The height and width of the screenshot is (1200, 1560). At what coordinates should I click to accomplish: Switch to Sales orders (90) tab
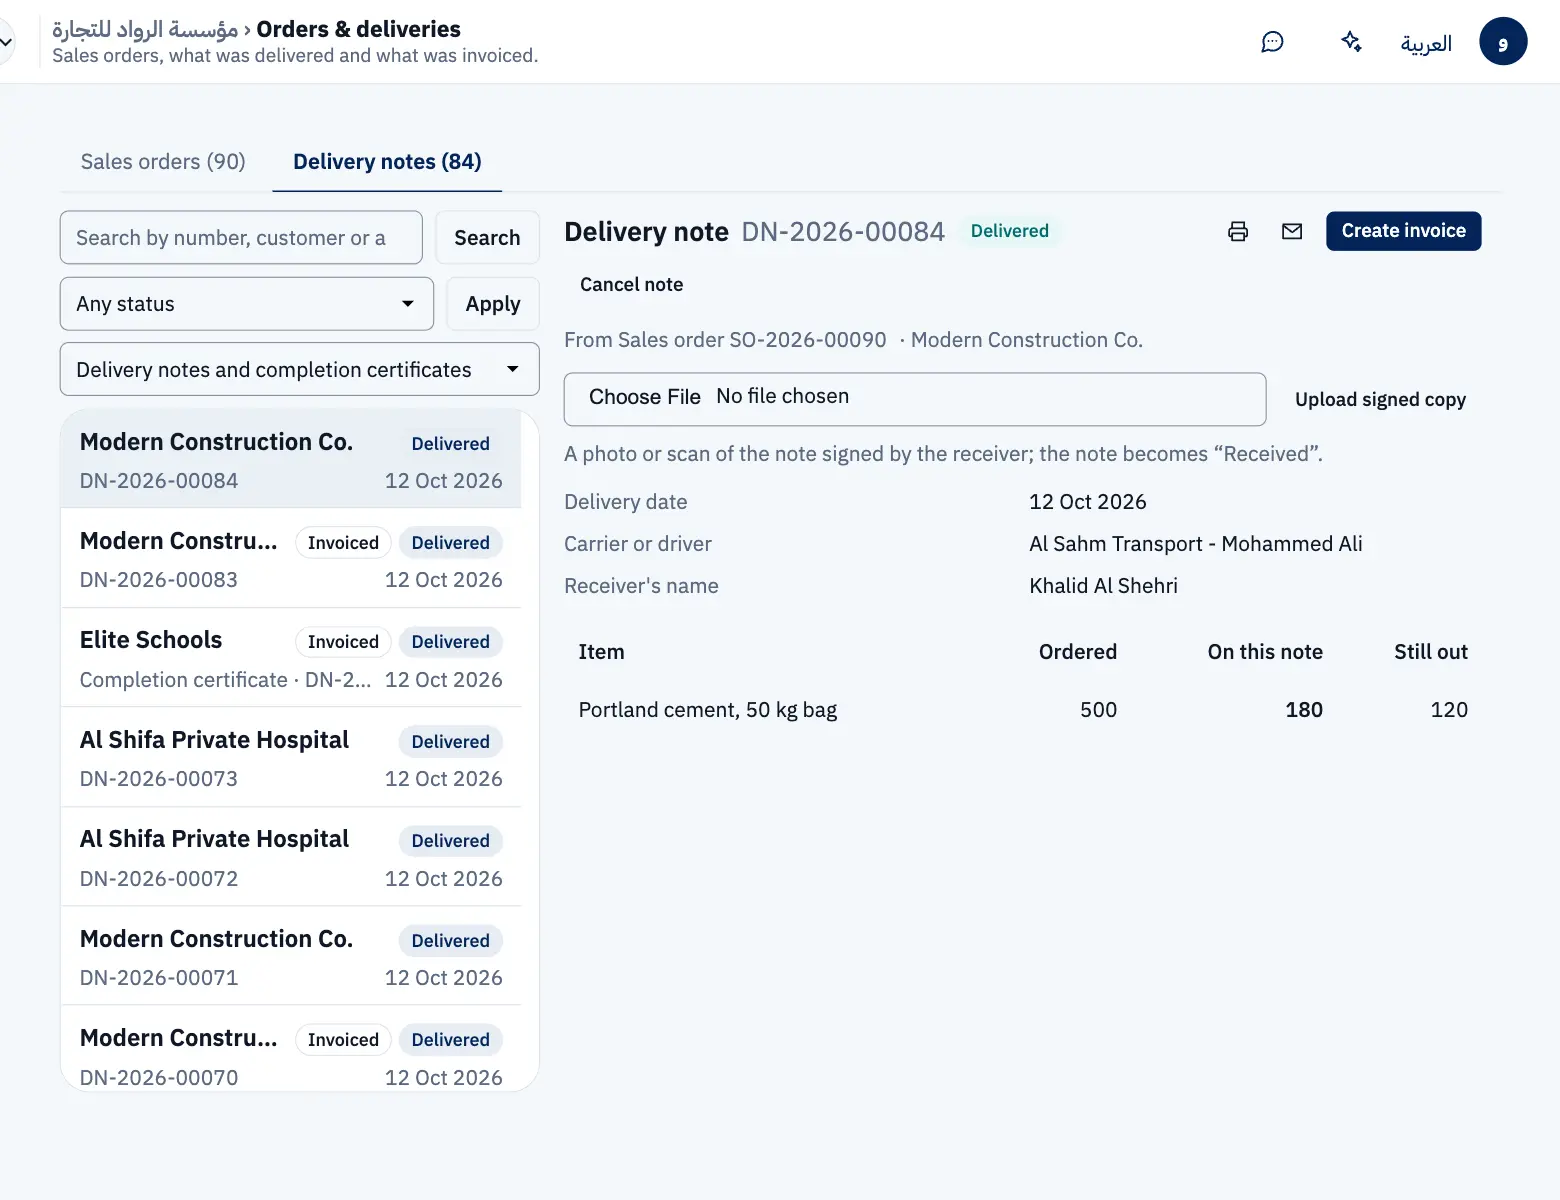[x=163, y=162]
